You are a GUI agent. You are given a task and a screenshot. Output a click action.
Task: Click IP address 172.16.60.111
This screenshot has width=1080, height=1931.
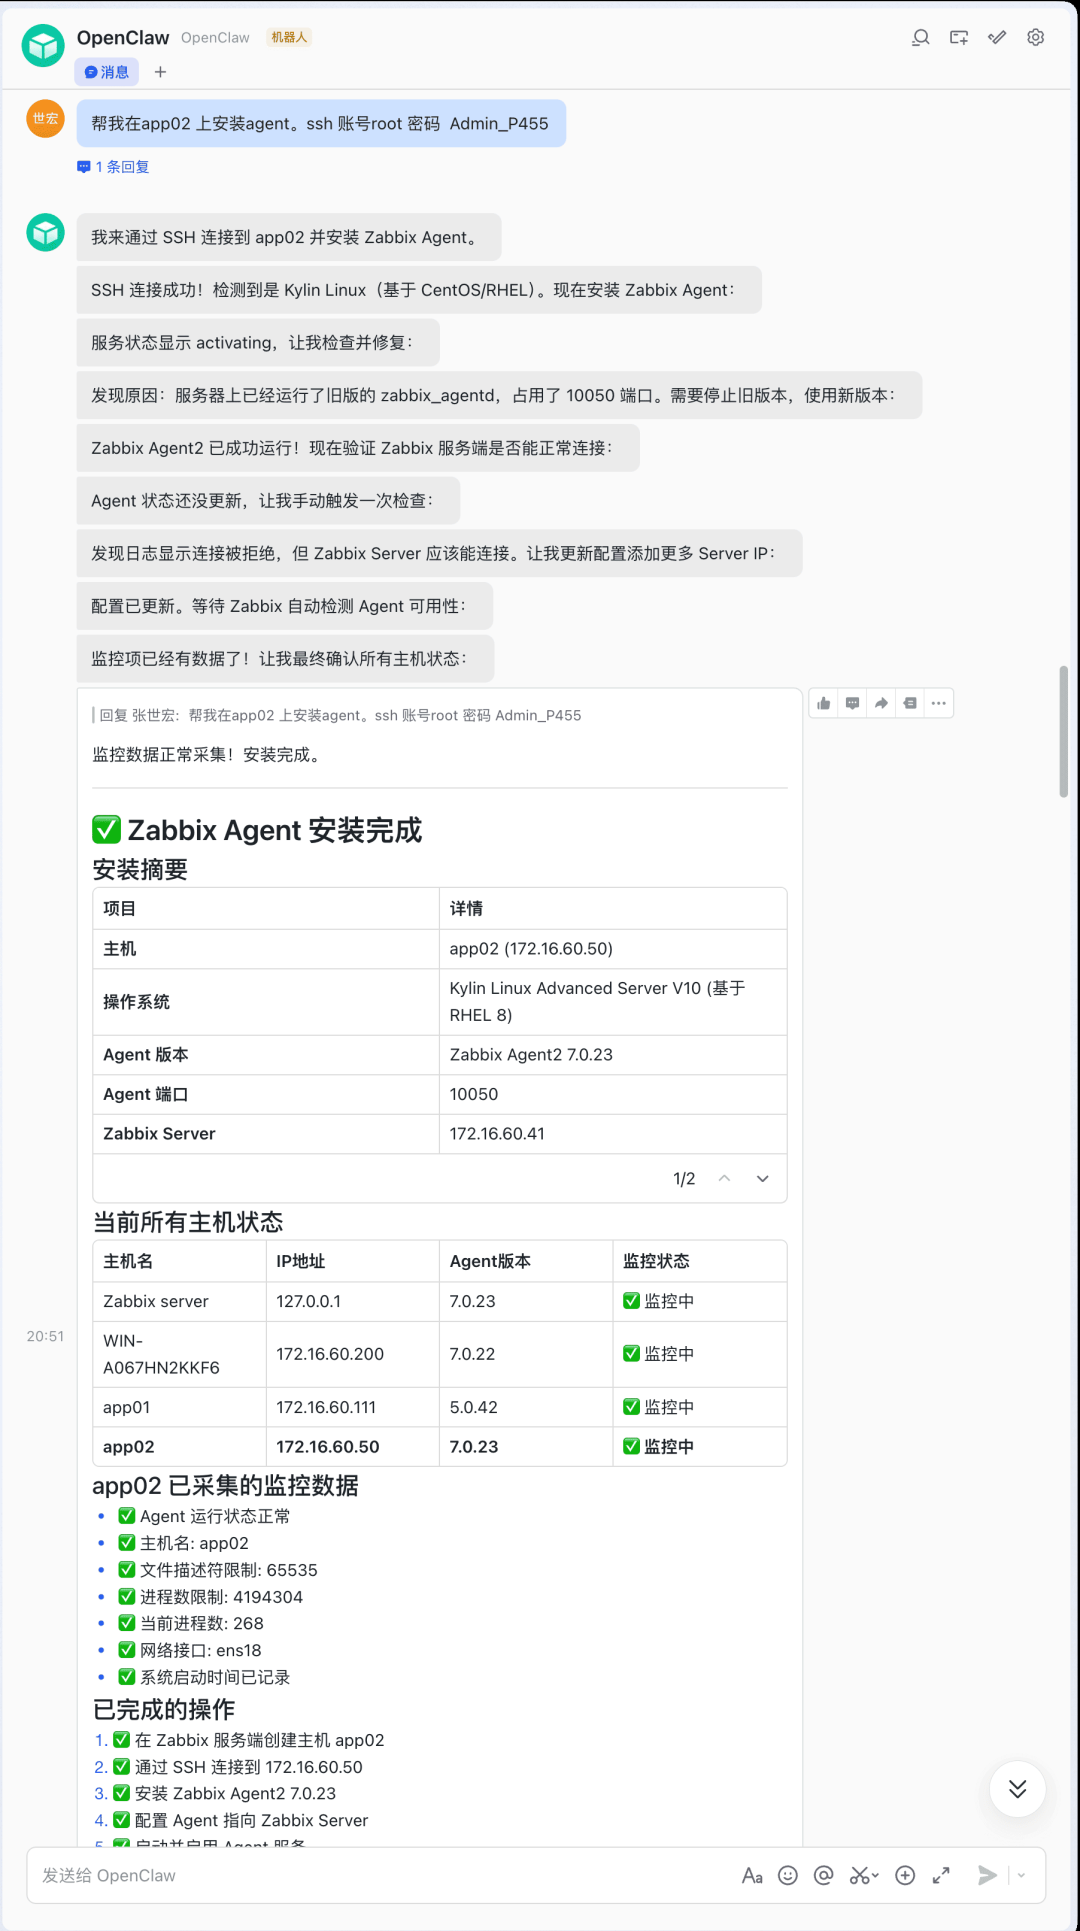pyautogui.click(x=326, y=1407)
